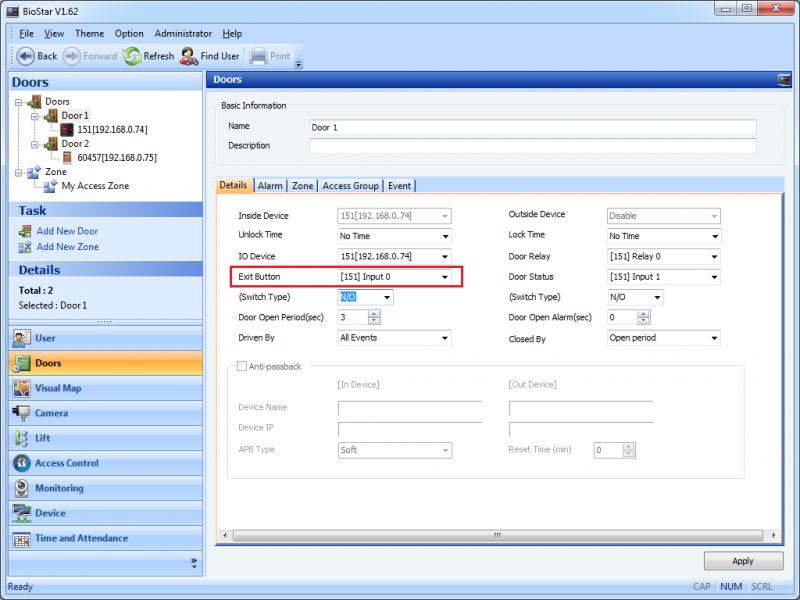Viewport: 800px width, 600px height.
Task: Collapse the Door 1 tree node
Action: point(34,116)
